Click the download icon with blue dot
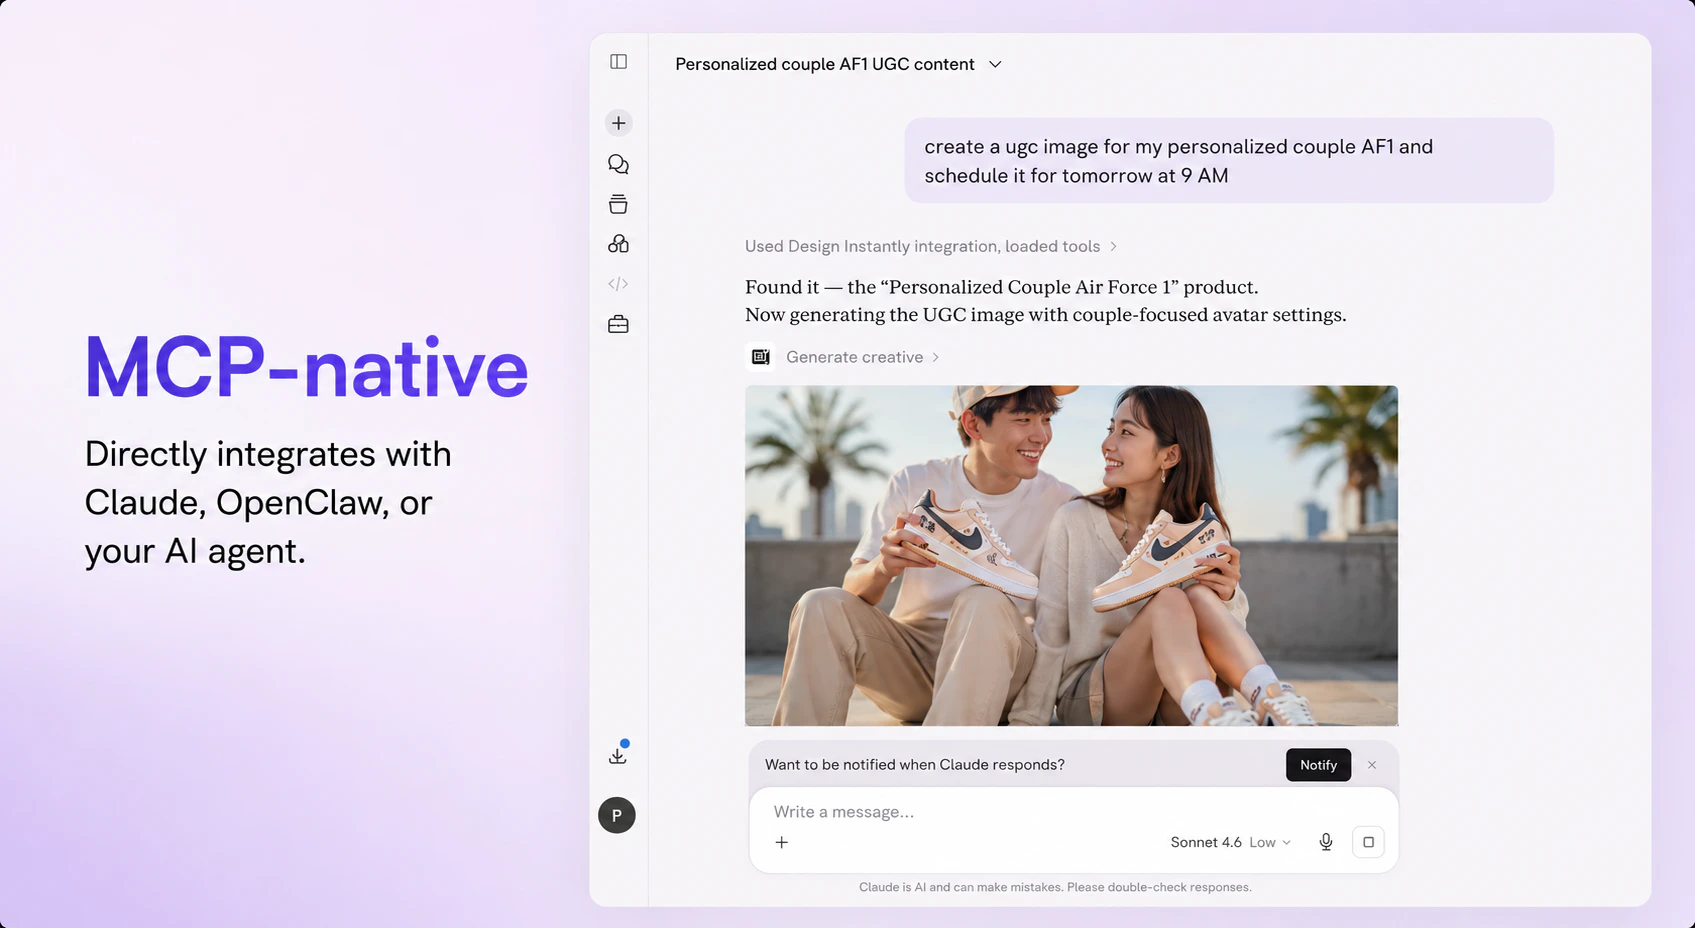The width and height of the screenshot is (1695, 928). click(x=618, y=754)
